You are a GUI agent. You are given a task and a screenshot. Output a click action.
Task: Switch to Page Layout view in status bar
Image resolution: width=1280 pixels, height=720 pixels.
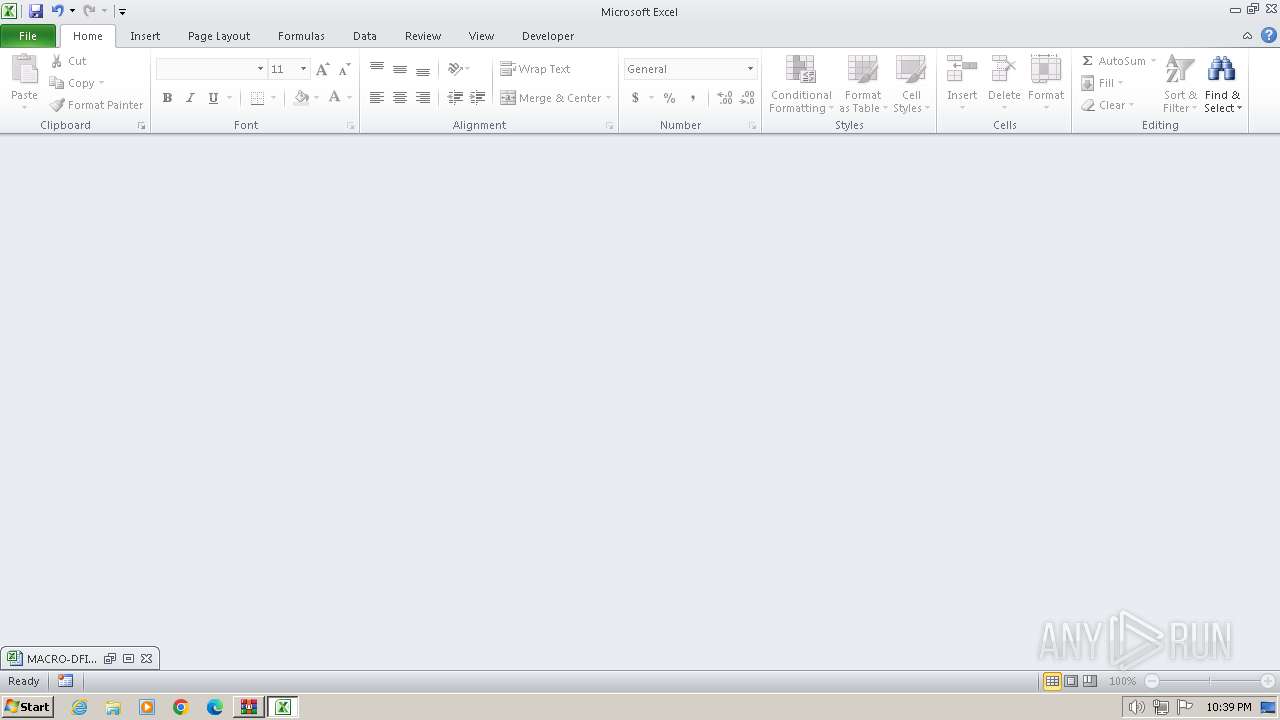[1071, 681]
